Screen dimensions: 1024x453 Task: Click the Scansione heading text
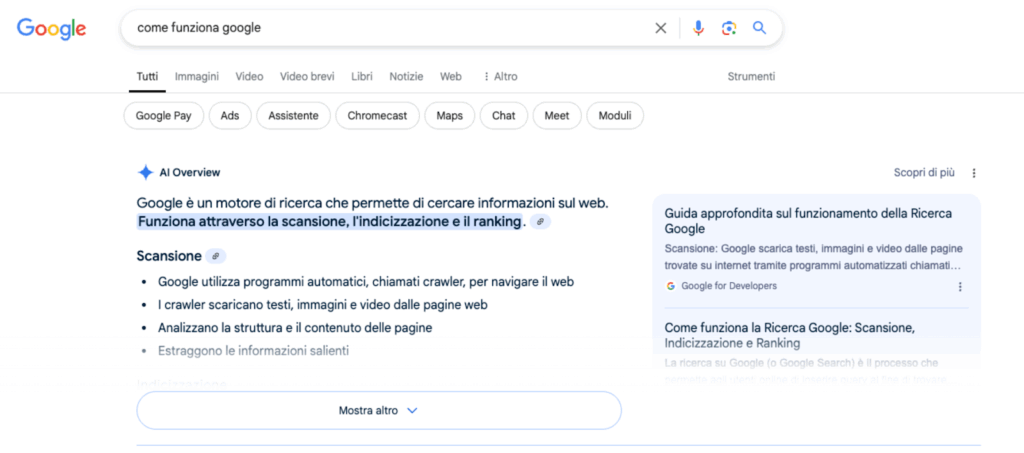(169, 257)
